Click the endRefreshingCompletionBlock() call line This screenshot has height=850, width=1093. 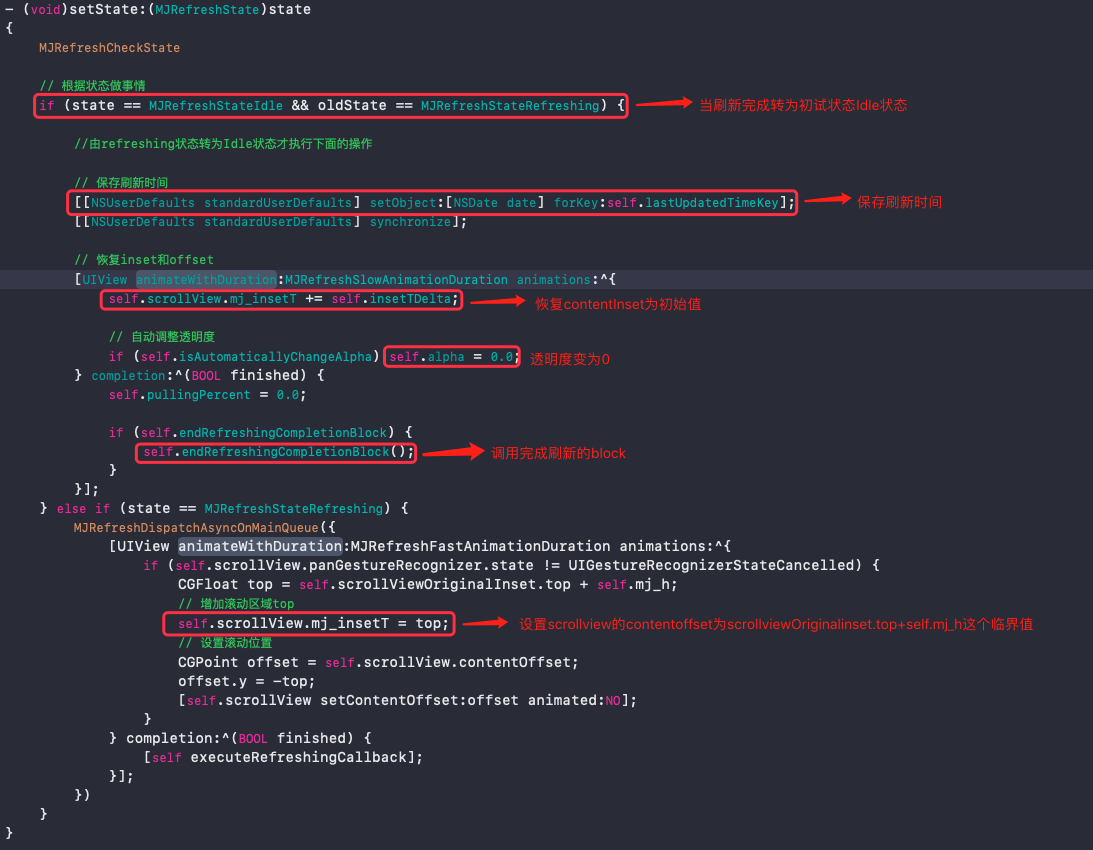278,452
